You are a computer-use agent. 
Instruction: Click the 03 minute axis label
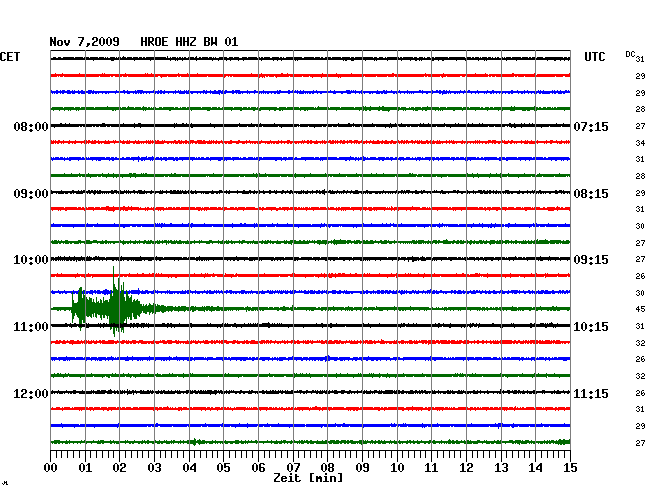tap(154, 467)
